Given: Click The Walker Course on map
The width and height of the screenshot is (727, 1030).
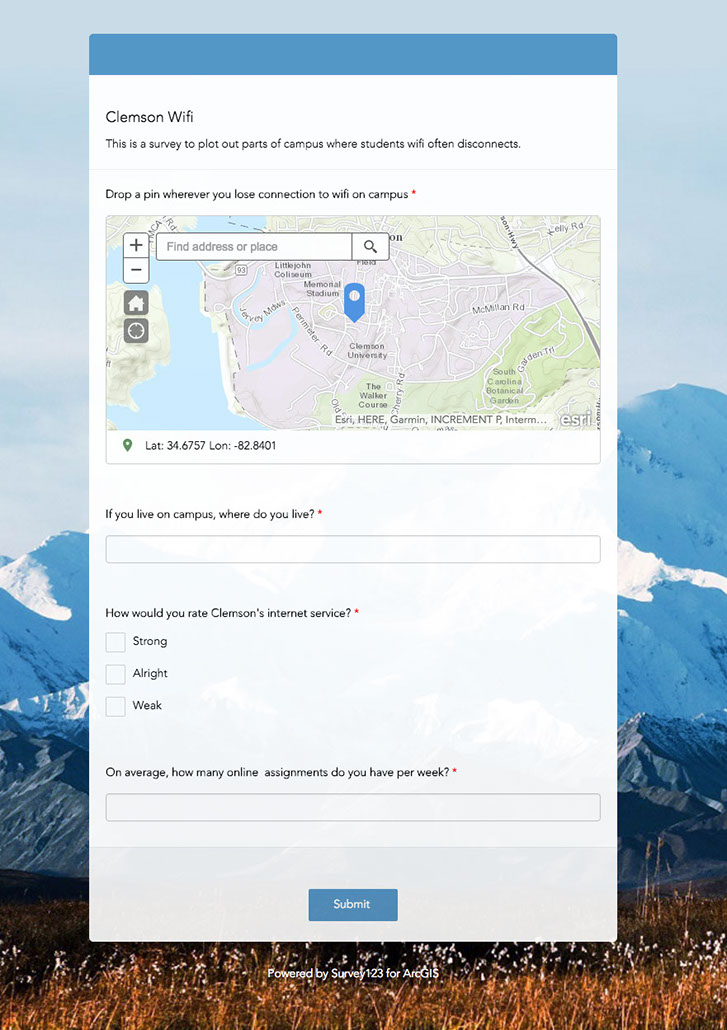Looking at the screenshot, I should point(373,395).
